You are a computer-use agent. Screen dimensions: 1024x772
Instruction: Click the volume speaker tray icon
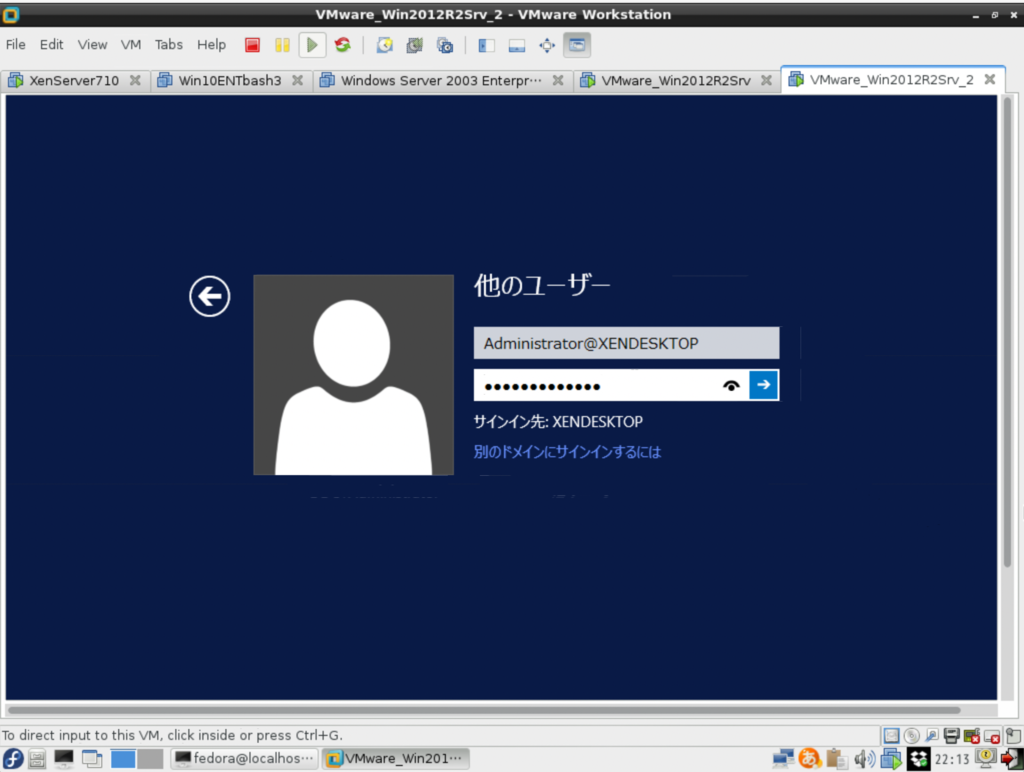pyautogui.click(x=864, y=758)
